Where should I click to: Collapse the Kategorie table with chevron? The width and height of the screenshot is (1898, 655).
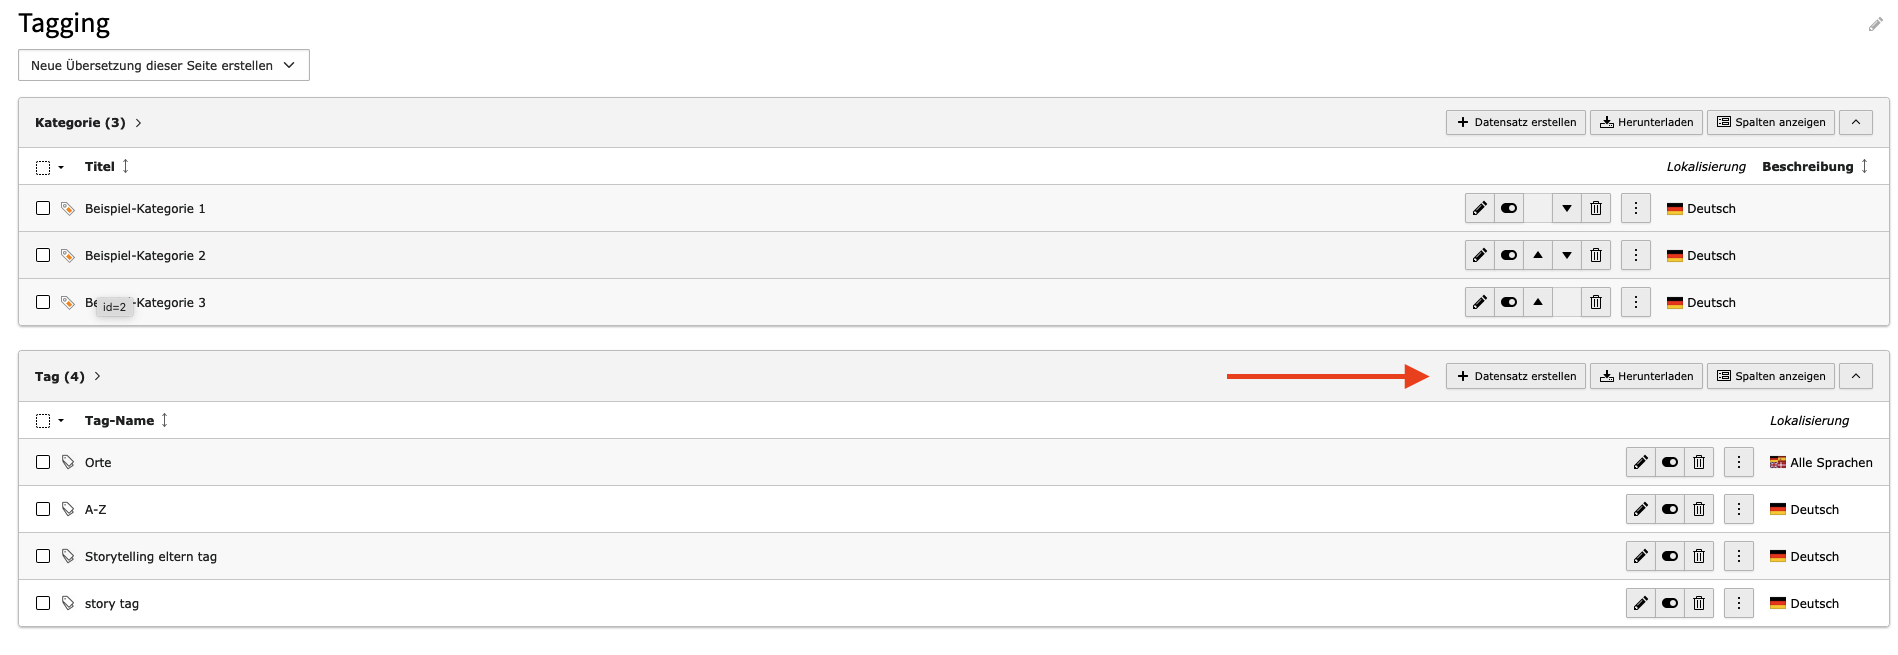pyautogui.click(x=1856, y=122)
